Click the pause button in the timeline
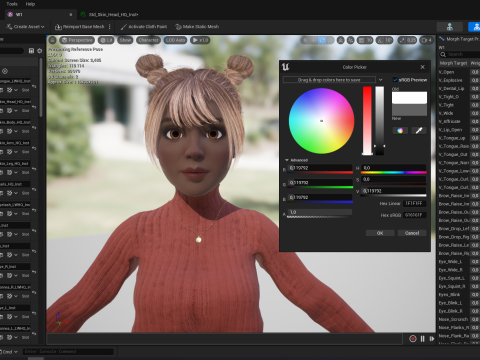 tap(423, 339)
